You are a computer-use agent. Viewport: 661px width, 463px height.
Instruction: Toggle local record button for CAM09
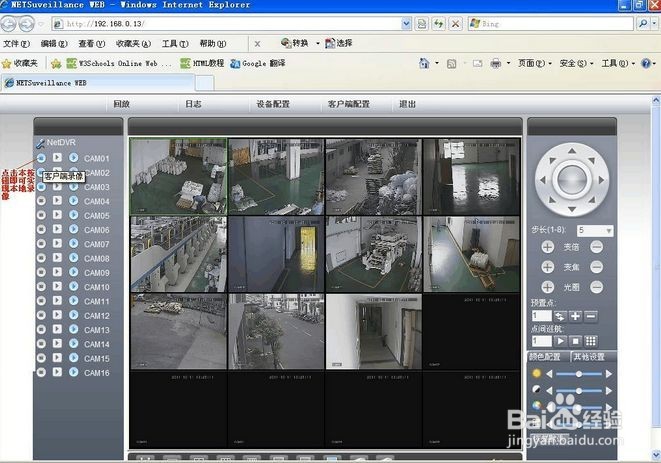click(41, 272)
